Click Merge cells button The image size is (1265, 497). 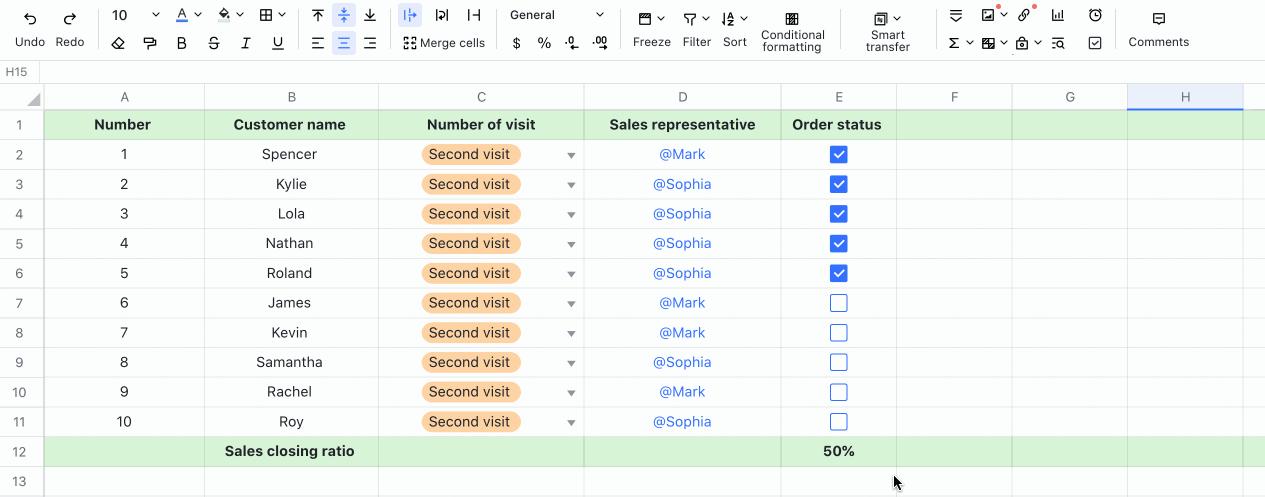tap(443, 43)
